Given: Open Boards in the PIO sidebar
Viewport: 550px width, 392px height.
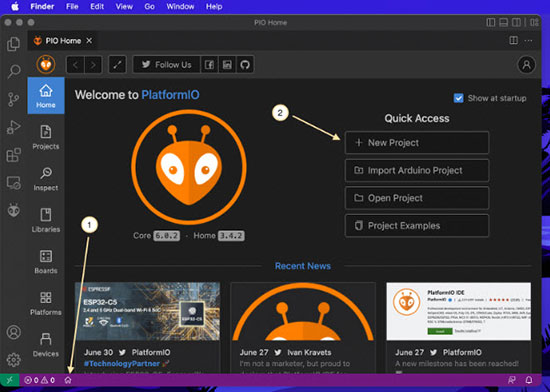Looking at the screenshot, I should [46, 262].
